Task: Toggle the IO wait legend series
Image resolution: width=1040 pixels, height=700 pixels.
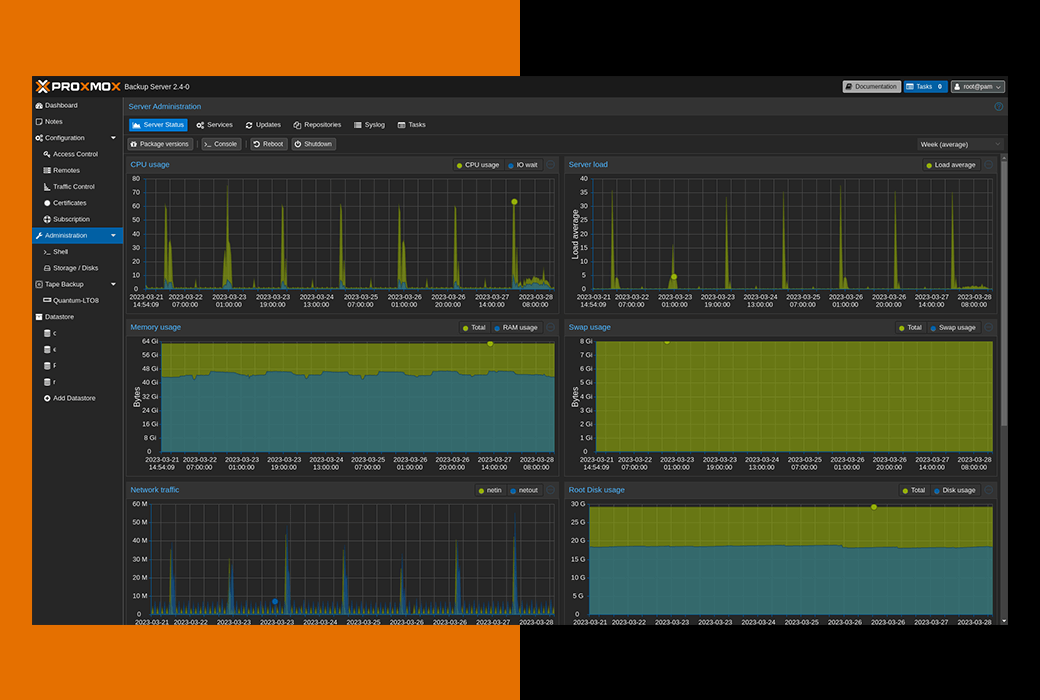Action: 521,165
